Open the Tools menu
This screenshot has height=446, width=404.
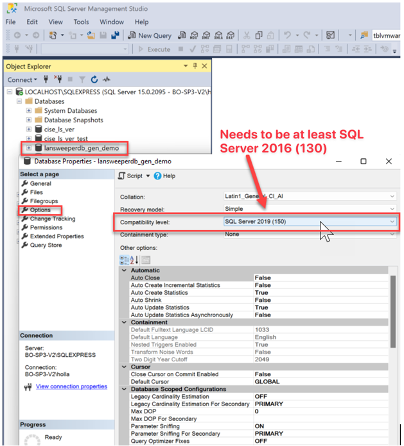81,22
